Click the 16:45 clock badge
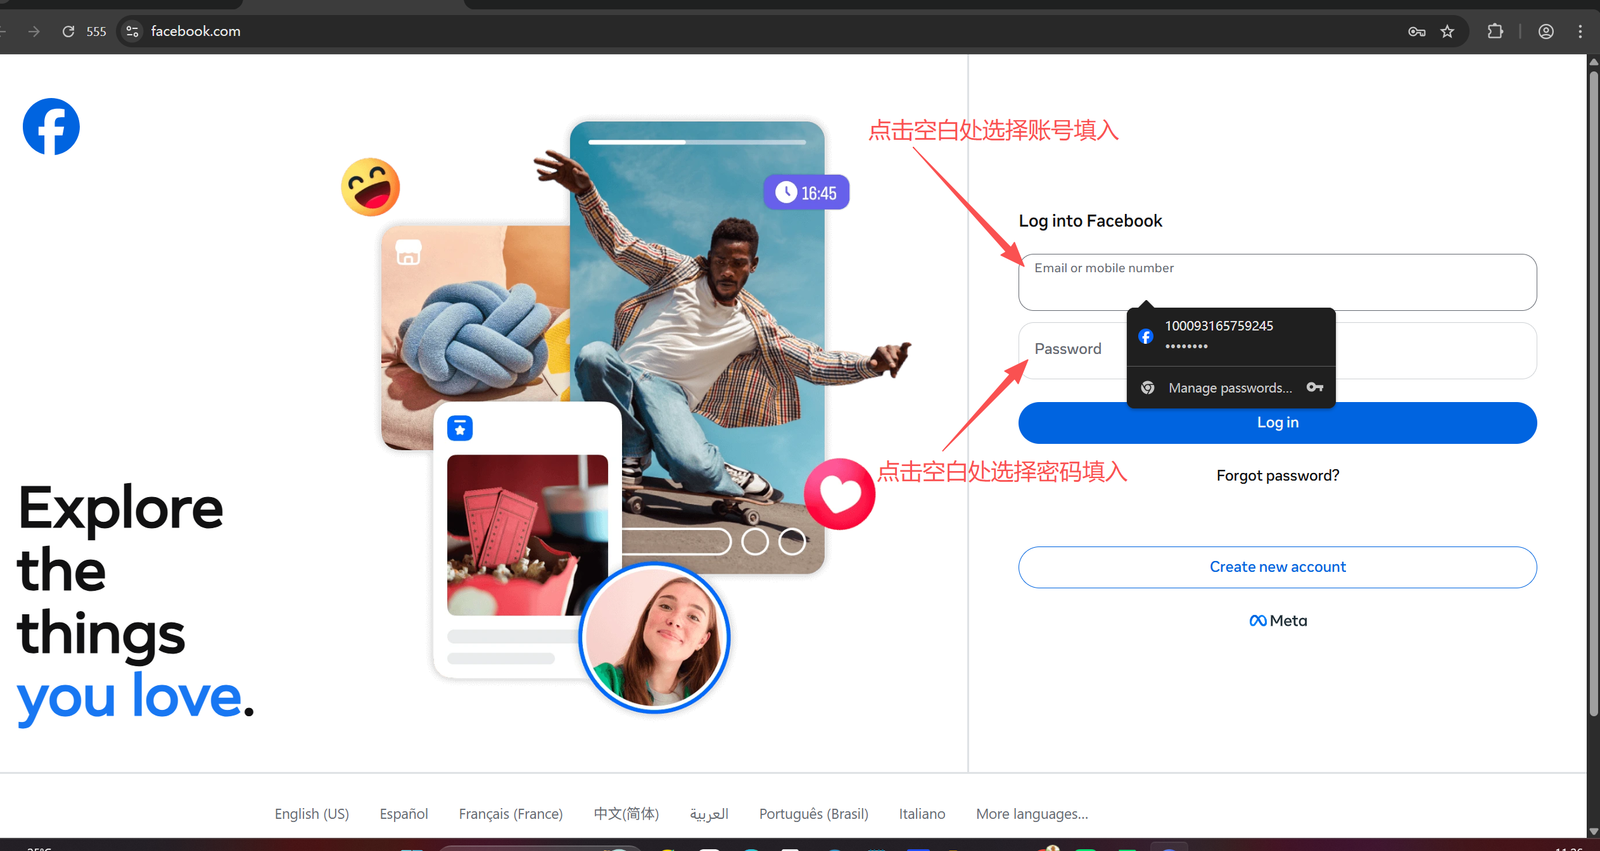1600x851 pixels. tap(806, 192)
